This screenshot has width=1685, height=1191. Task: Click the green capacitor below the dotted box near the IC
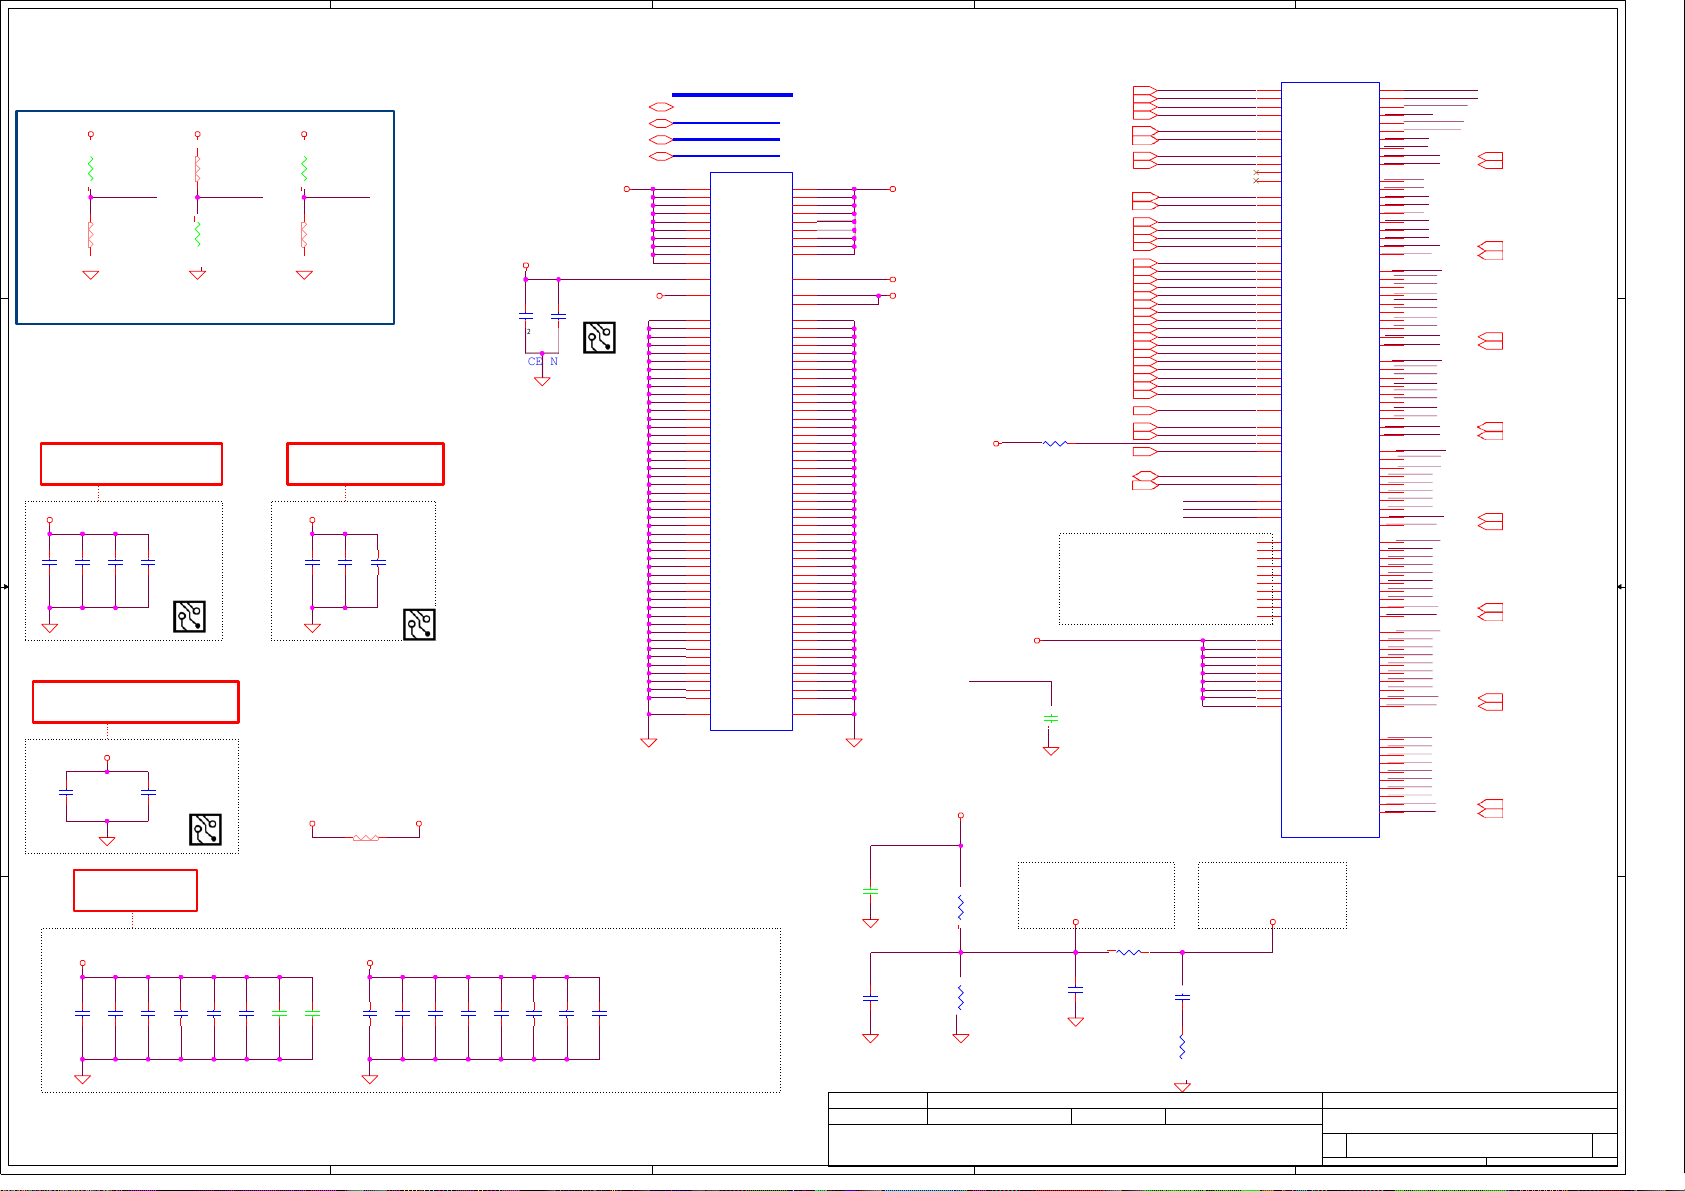click(1051, 719)
